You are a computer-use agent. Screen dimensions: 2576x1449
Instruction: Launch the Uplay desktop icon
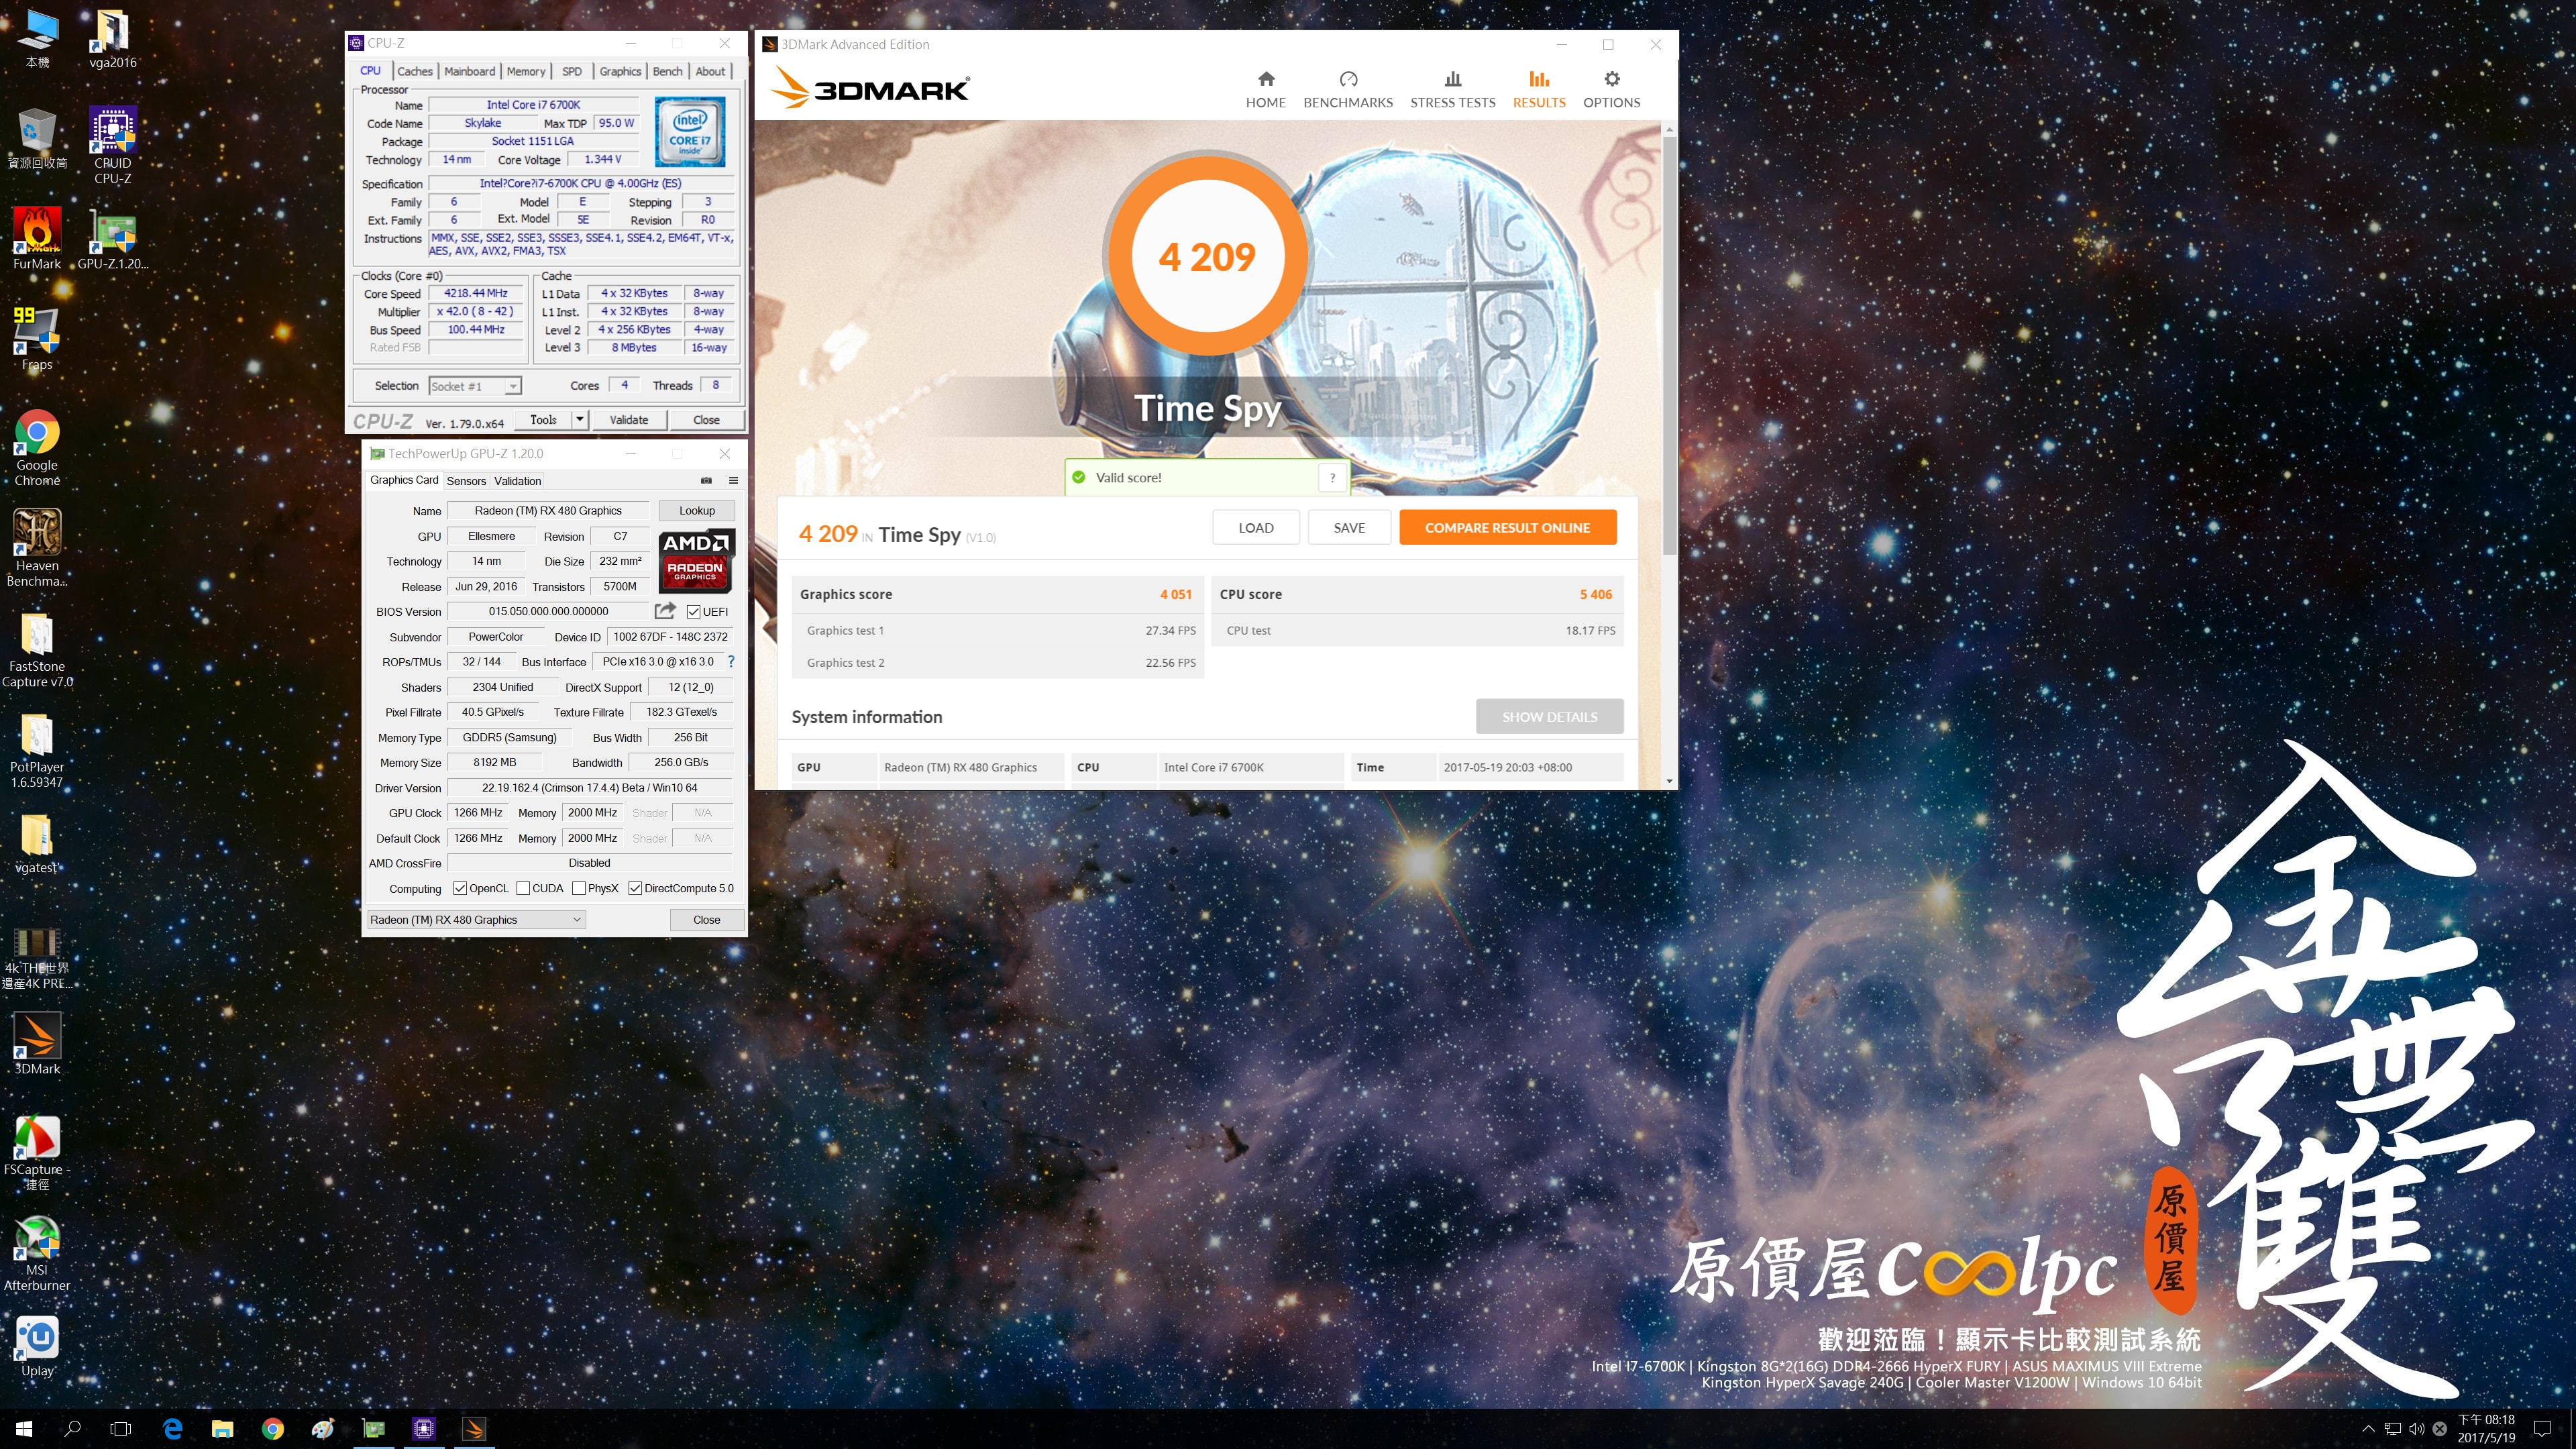pyautogui.click(x=37, y=1346)
